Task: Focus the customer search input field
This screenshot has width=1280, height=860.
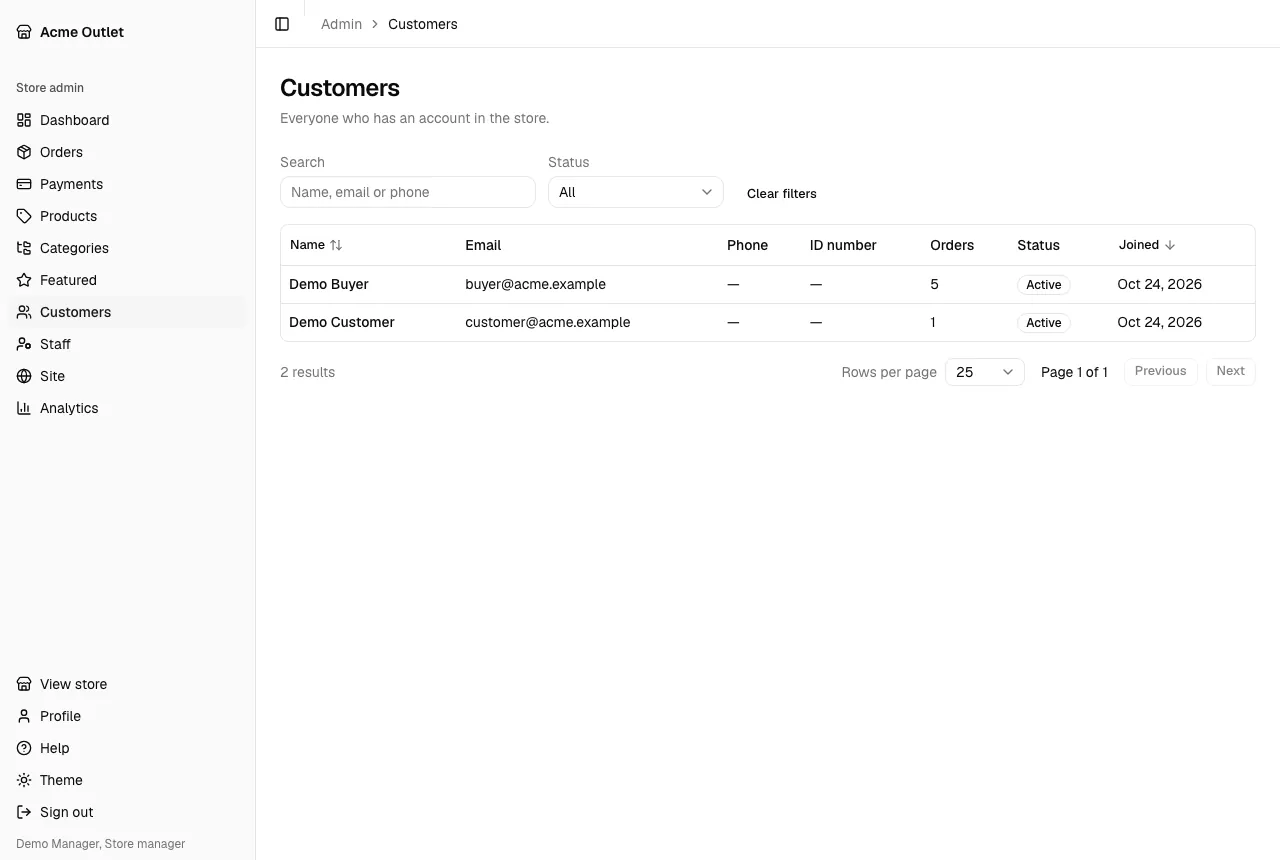Action: (x=408, y=192)
